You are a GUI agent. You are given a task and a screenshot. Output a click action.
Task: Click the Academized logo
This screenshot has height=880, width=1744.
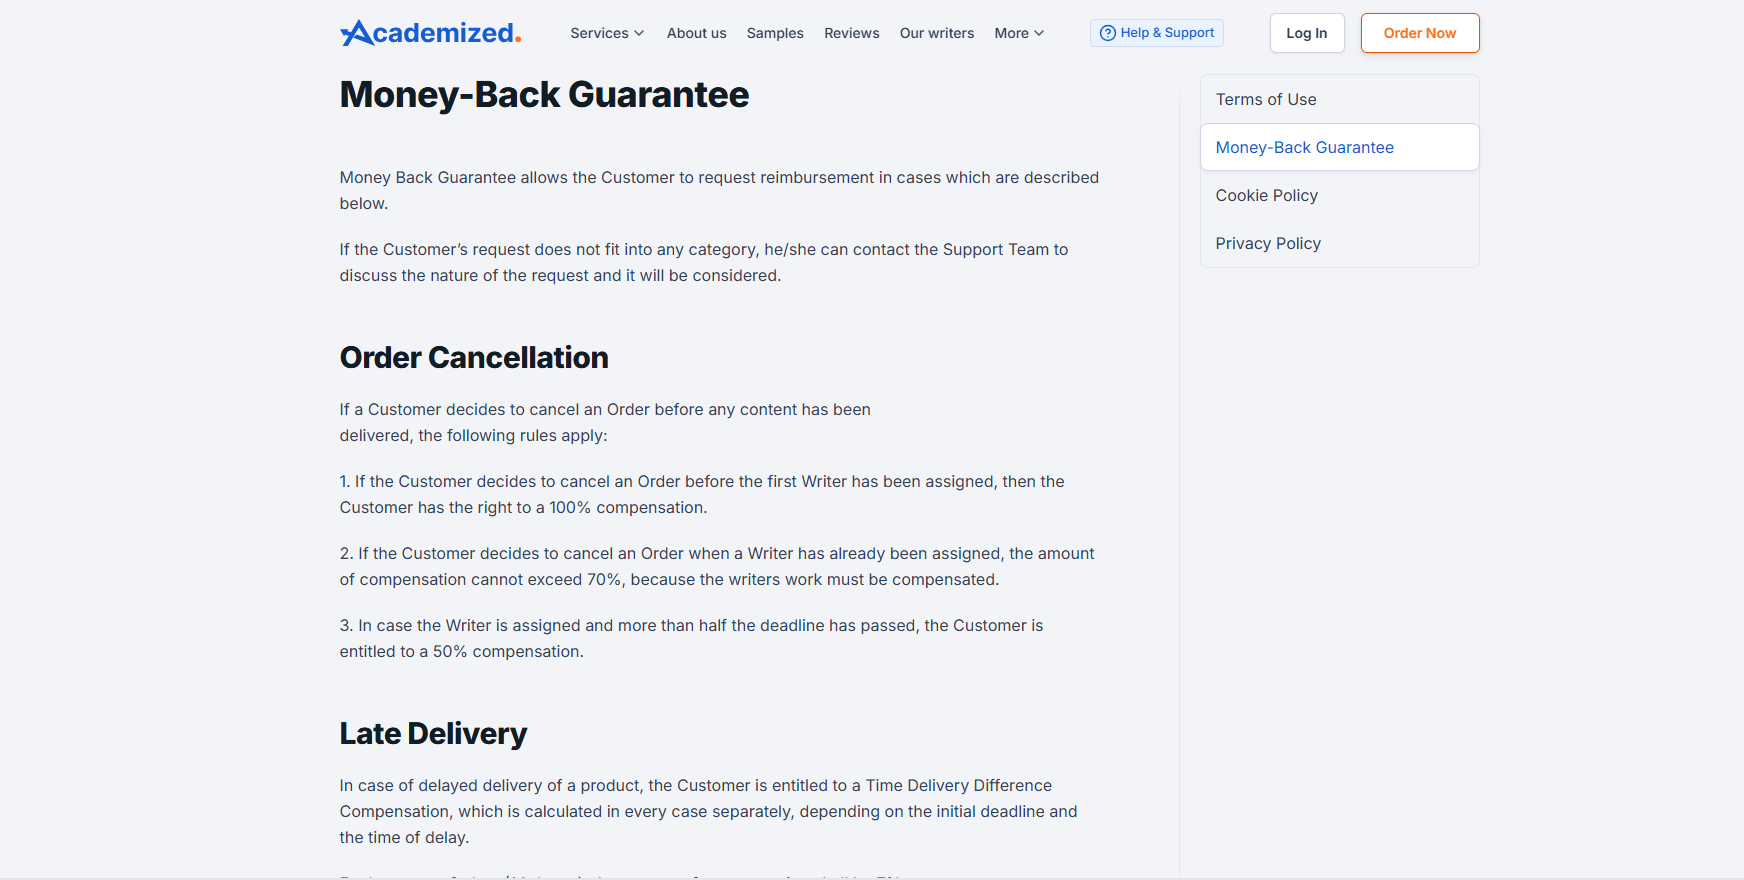coord(430,33)
